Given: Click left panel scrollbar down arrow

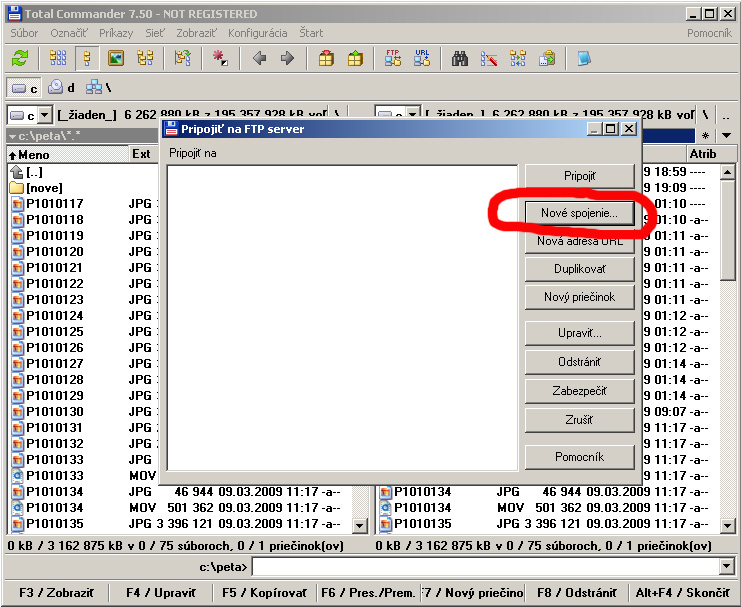Looking at the screenshot, I should [360, 524].
